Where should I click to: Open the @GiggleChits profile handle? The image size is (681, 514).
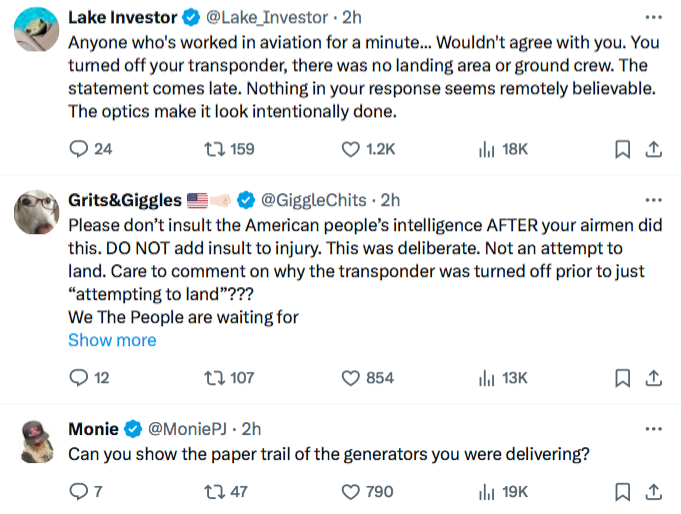(314, 200)
